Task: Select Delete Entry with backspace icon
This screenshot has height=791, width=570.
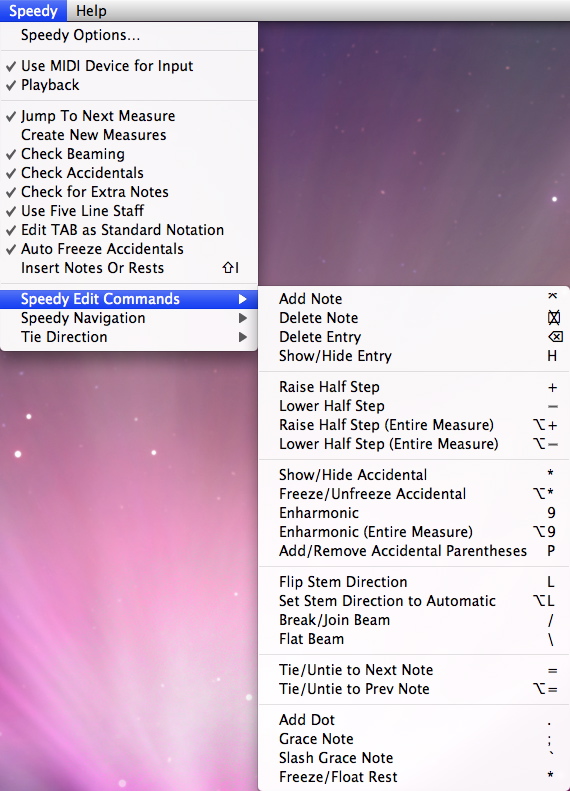Action: click(414, 337)
